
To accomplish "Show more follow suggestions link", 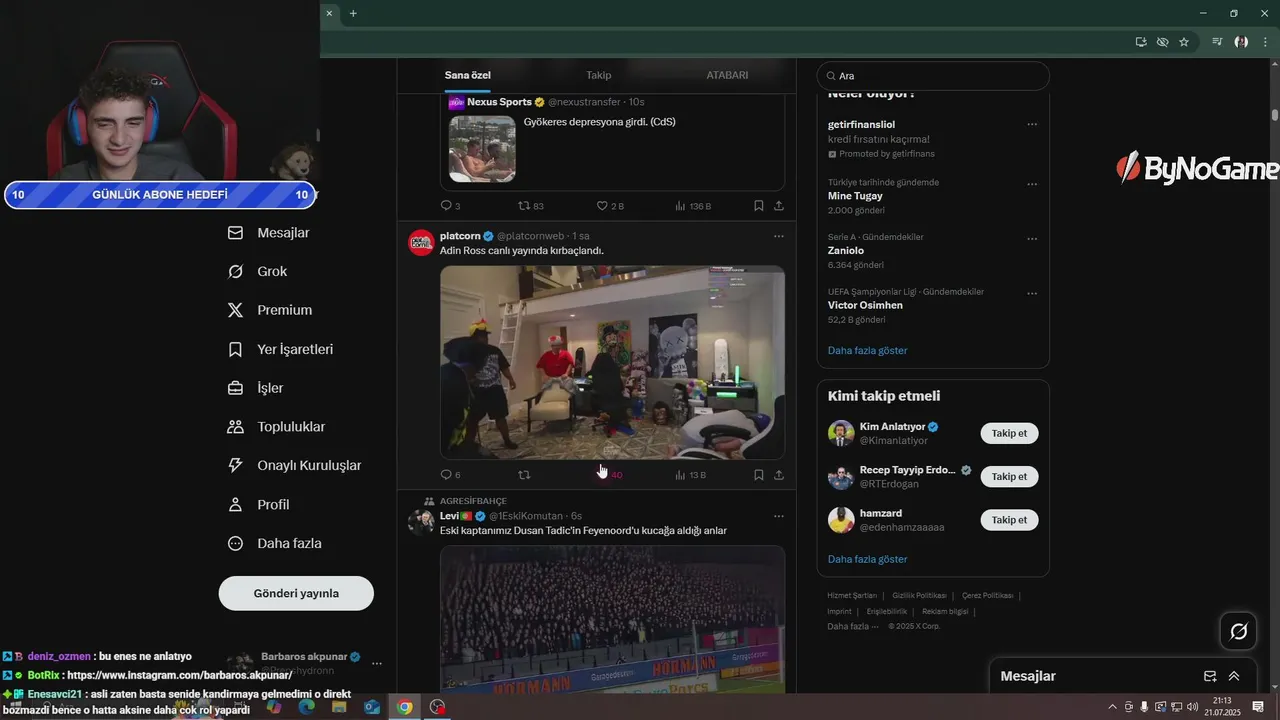I will 868,559.
